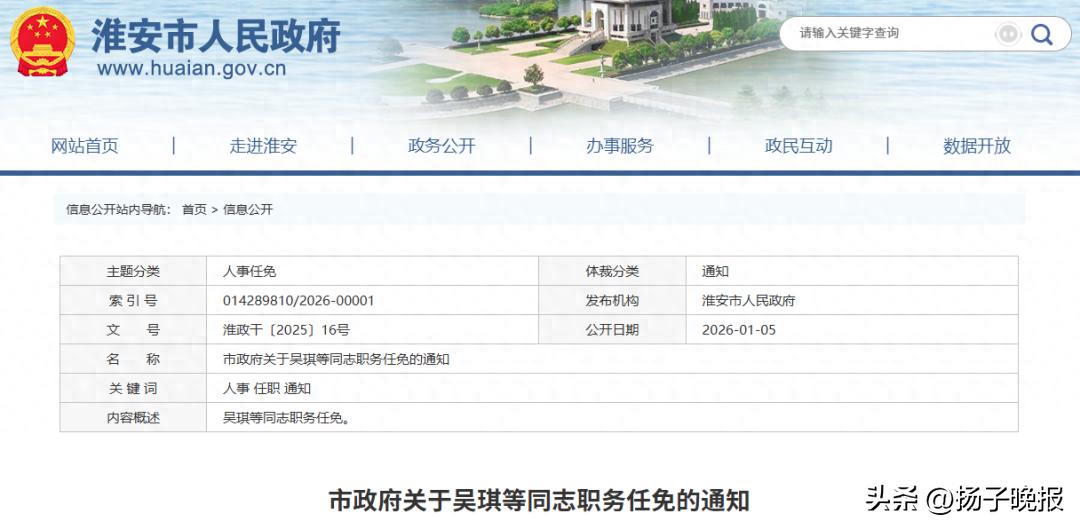Open the 网站首页 navigation tab
Screen dimensions: 1080x529
click(85, 146)
